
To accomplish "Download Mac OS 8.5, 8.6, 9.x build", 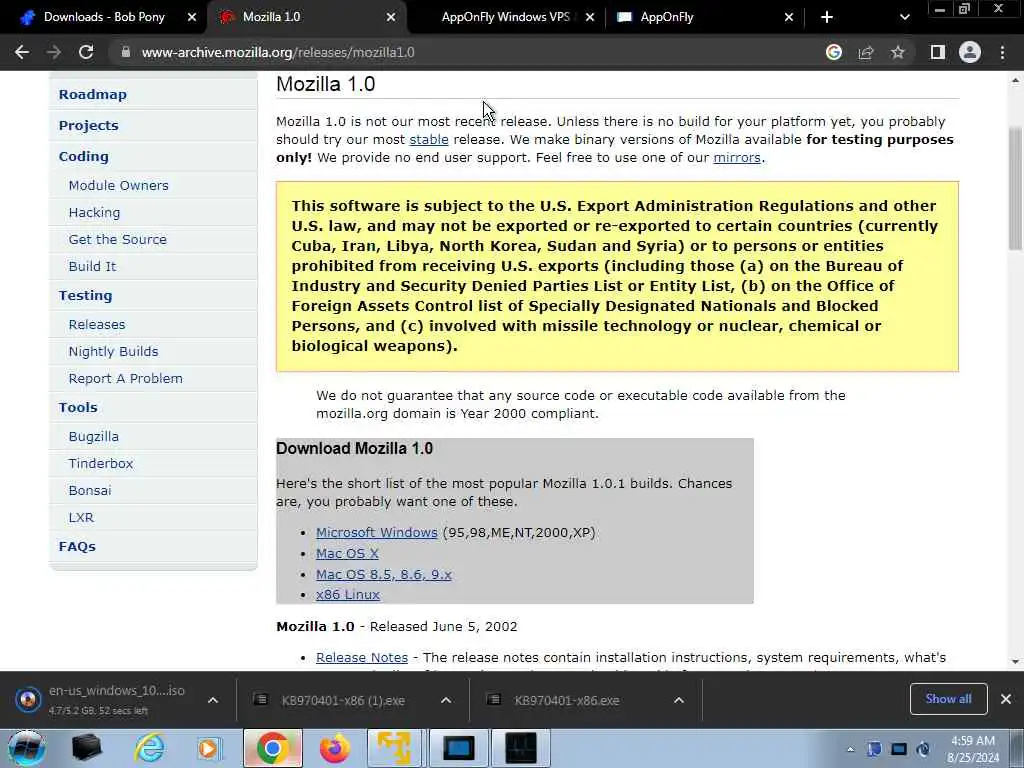I will (383, 574).
